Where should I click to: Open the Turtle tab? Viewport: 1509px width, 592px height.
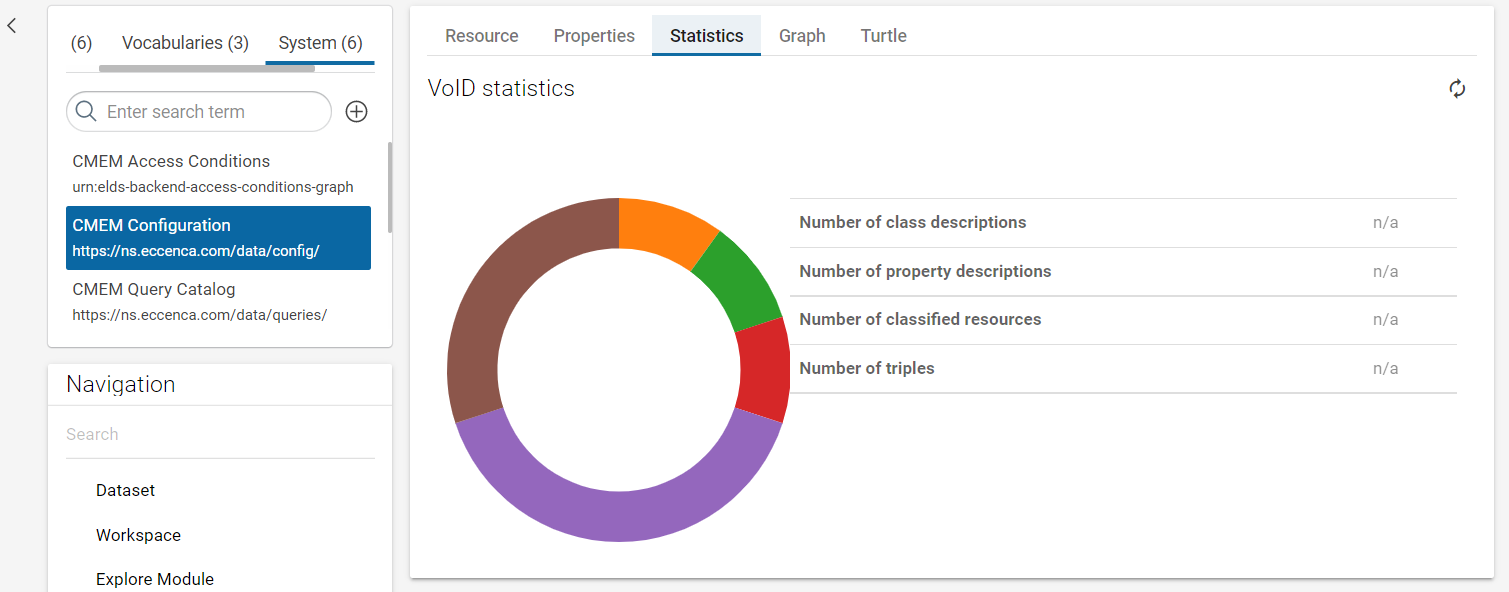[x=883, y=36]
